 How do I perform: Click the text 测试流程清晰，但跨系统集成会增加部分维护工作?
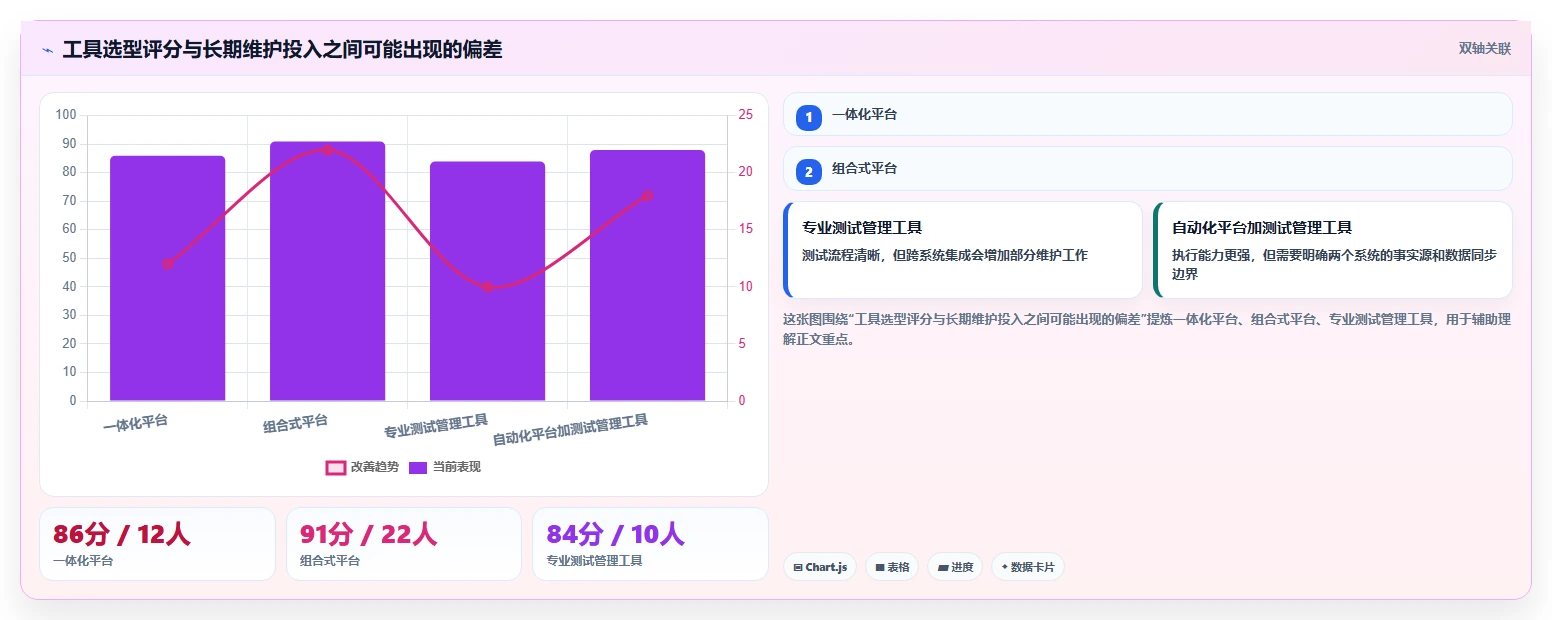[x=944, y=255]
